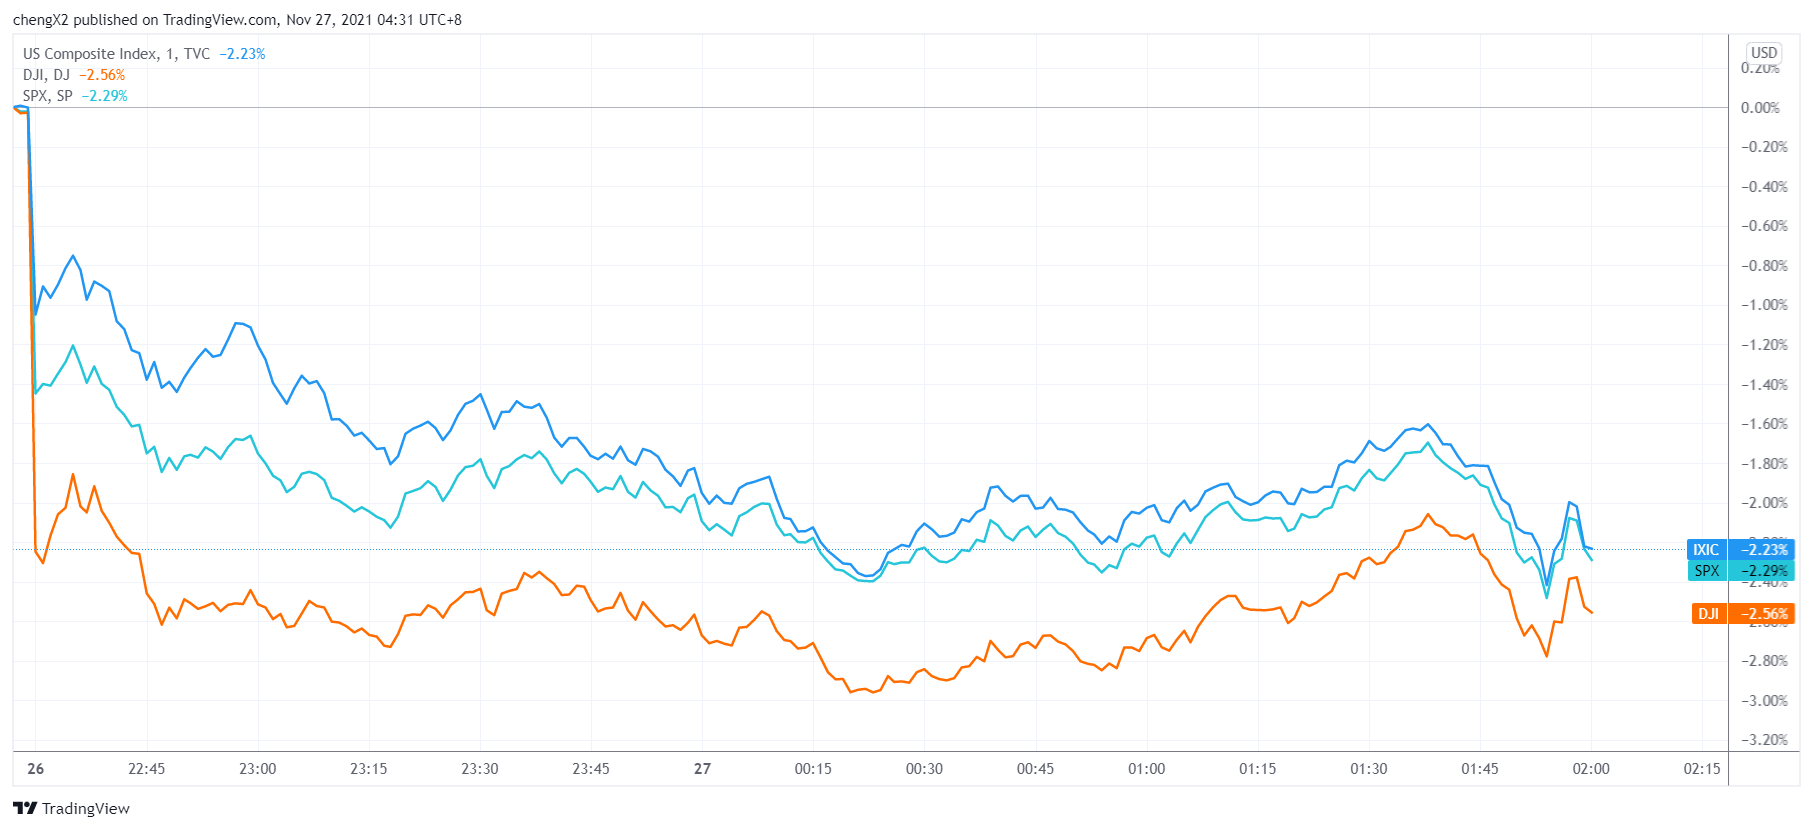Click the 01:30 time axis label
Viewport: 1813px width, 830px height.
tap(1368, 768)
